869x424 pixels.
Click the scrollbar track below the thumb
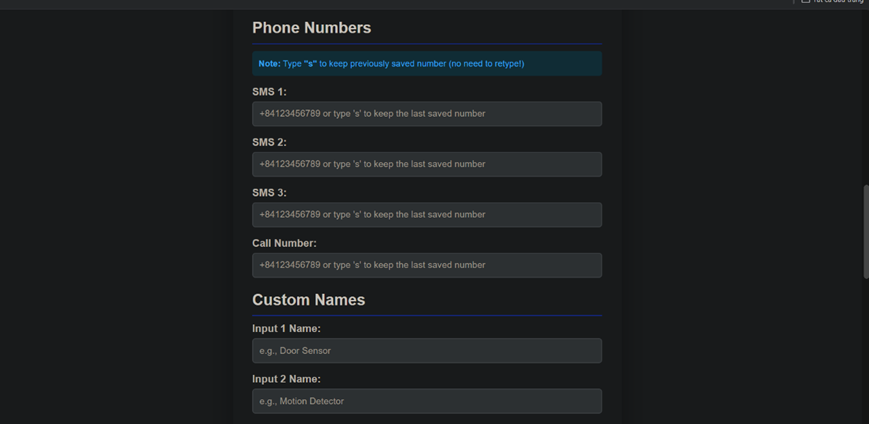tap(865, 350)
